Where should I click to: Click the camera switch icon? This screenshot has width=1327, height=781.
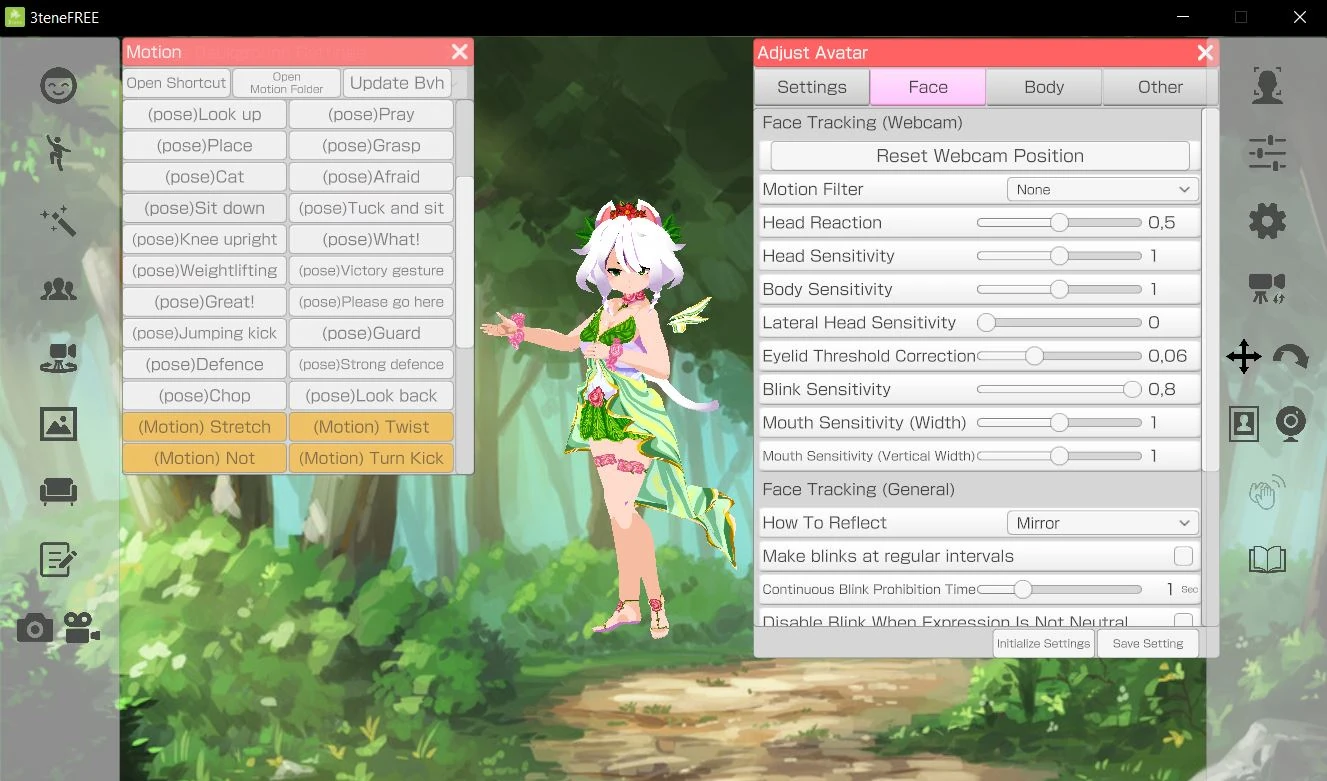point(1267,289)
